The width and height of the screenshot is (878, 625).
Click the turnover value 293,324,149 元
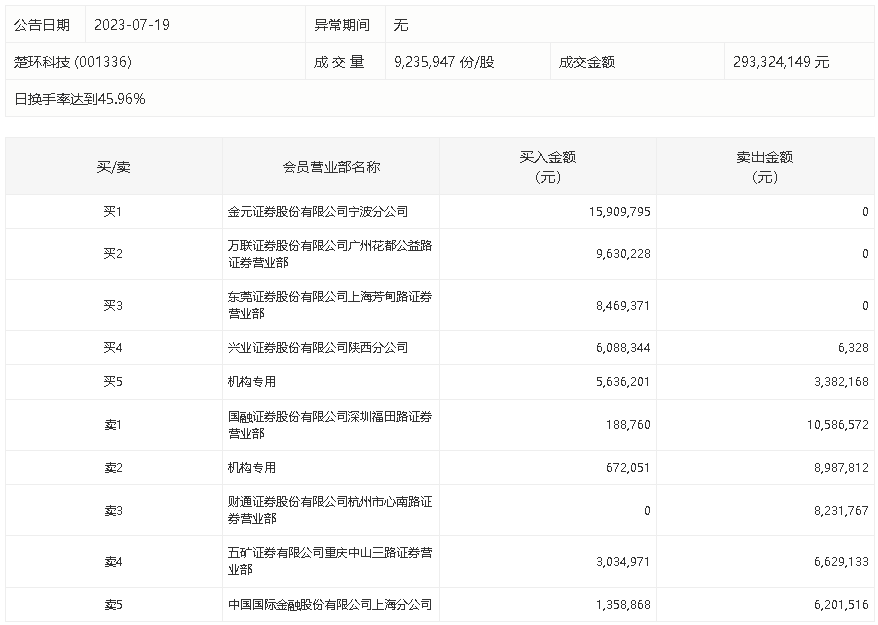781,62
